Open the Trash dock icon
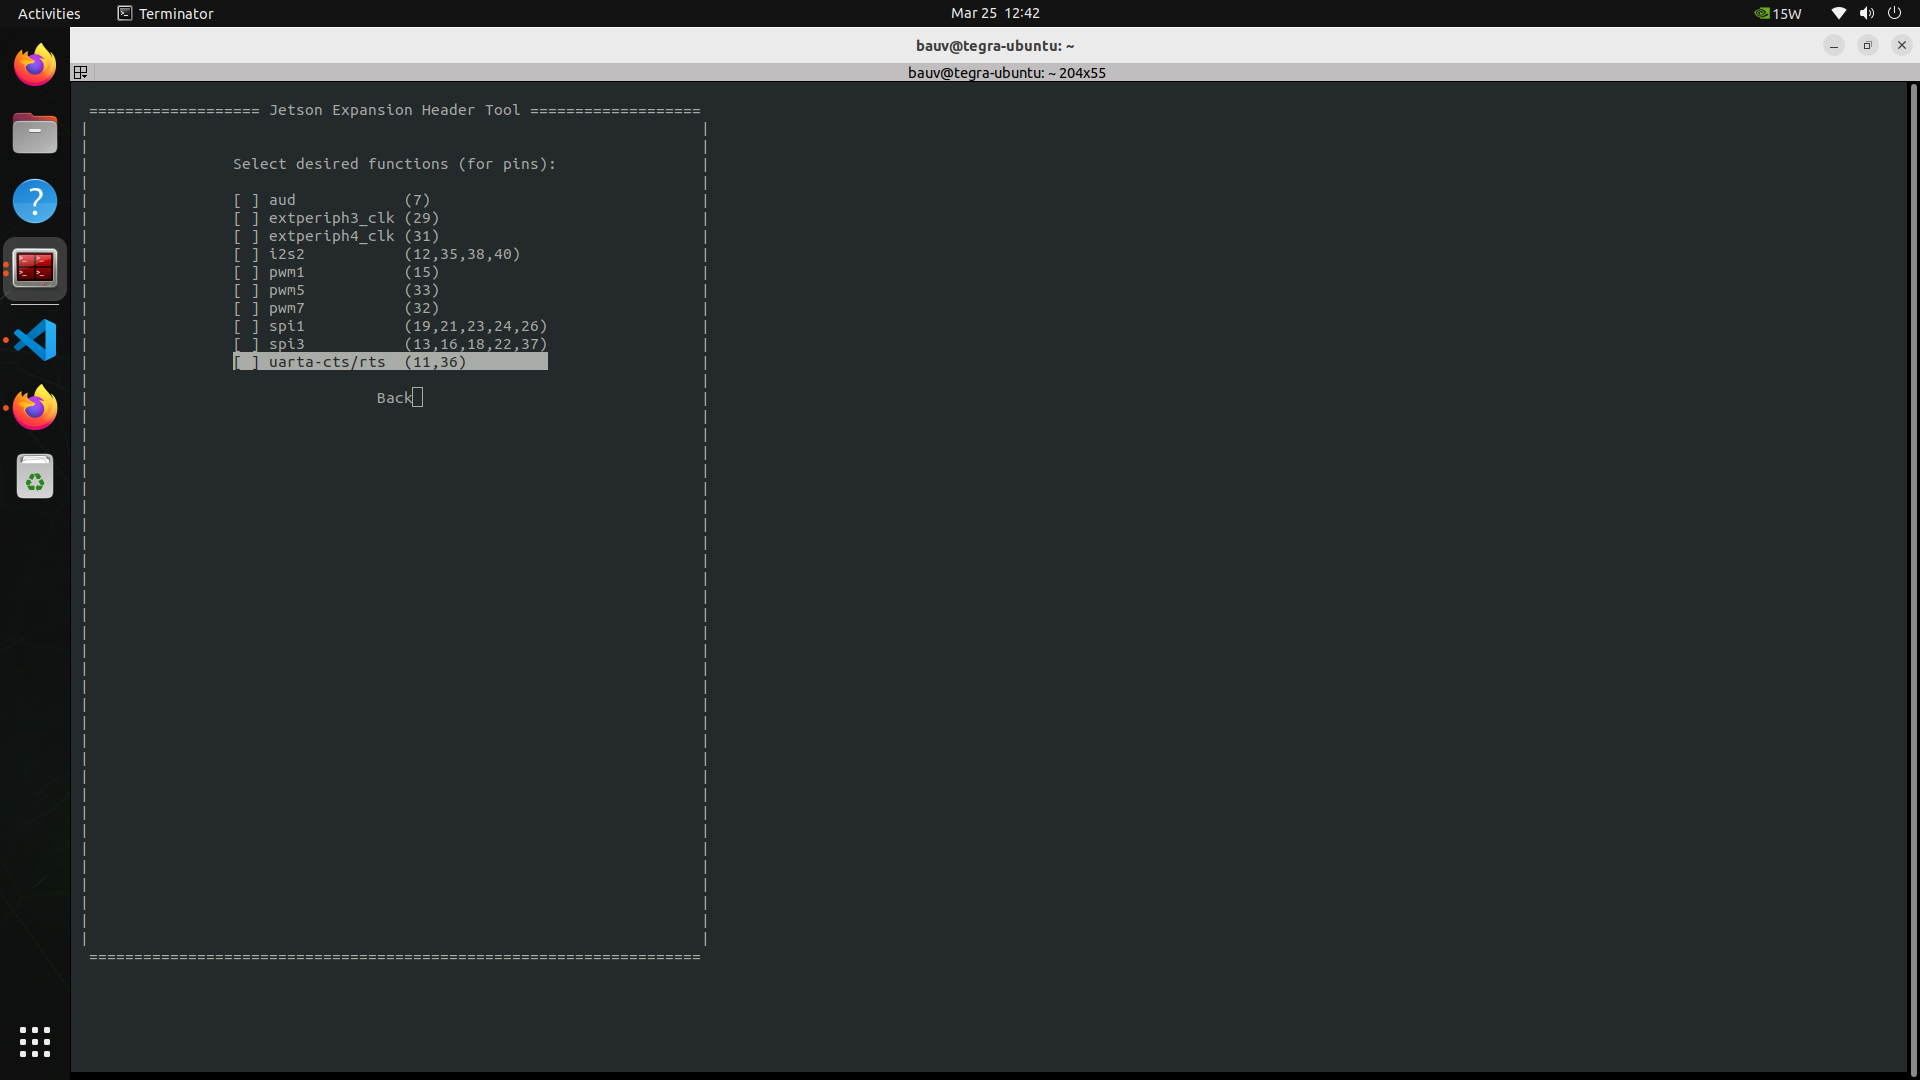The image size is (1920, 1080). [x=35, y=477]
